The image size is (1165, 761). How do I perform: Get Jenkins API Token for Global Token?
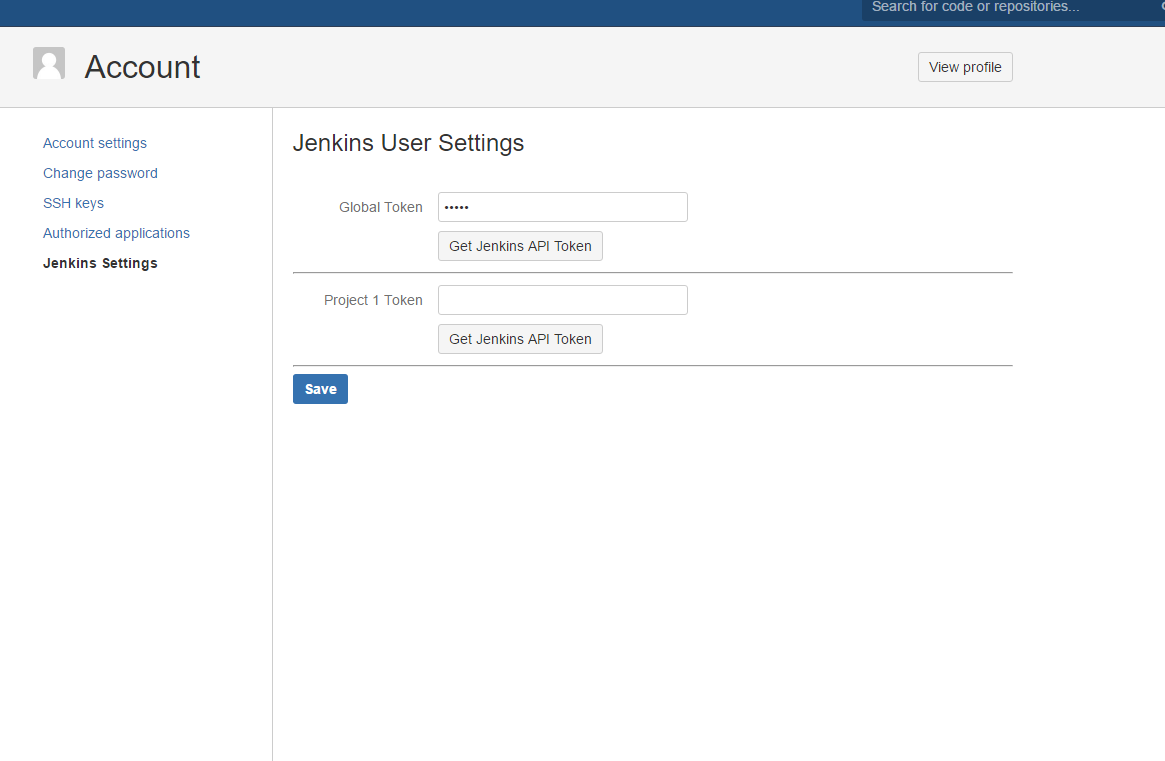click(520, 246)
